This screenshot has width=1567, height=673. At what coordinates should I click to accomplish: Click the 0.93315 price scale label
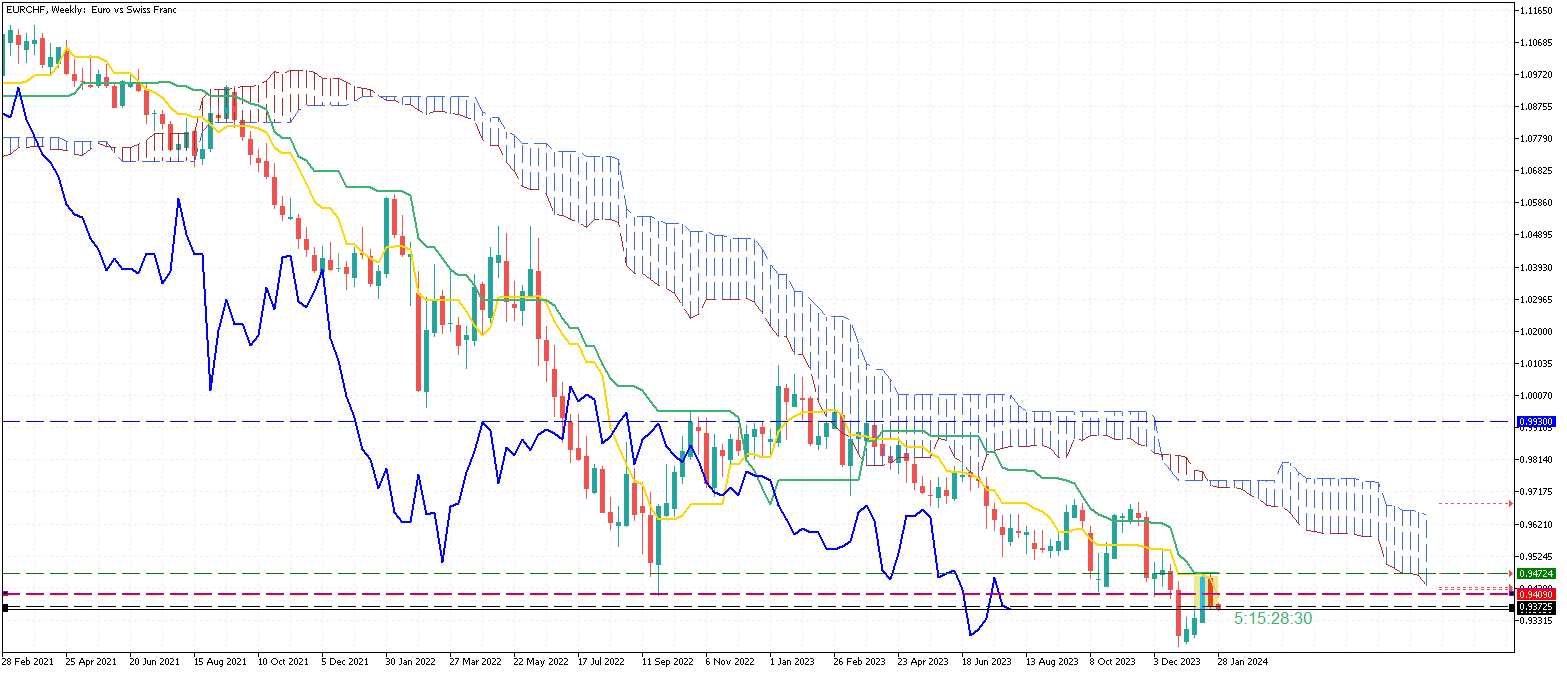(x=1535, y=620)
